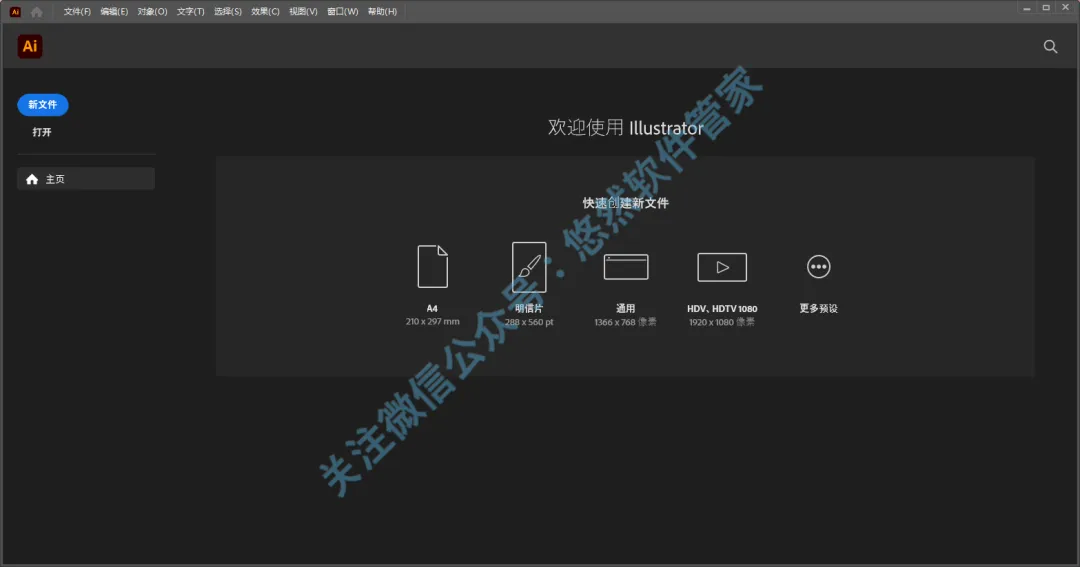
Task: Minimize the Illustrator window
Action: click(x=1026, y=8)
